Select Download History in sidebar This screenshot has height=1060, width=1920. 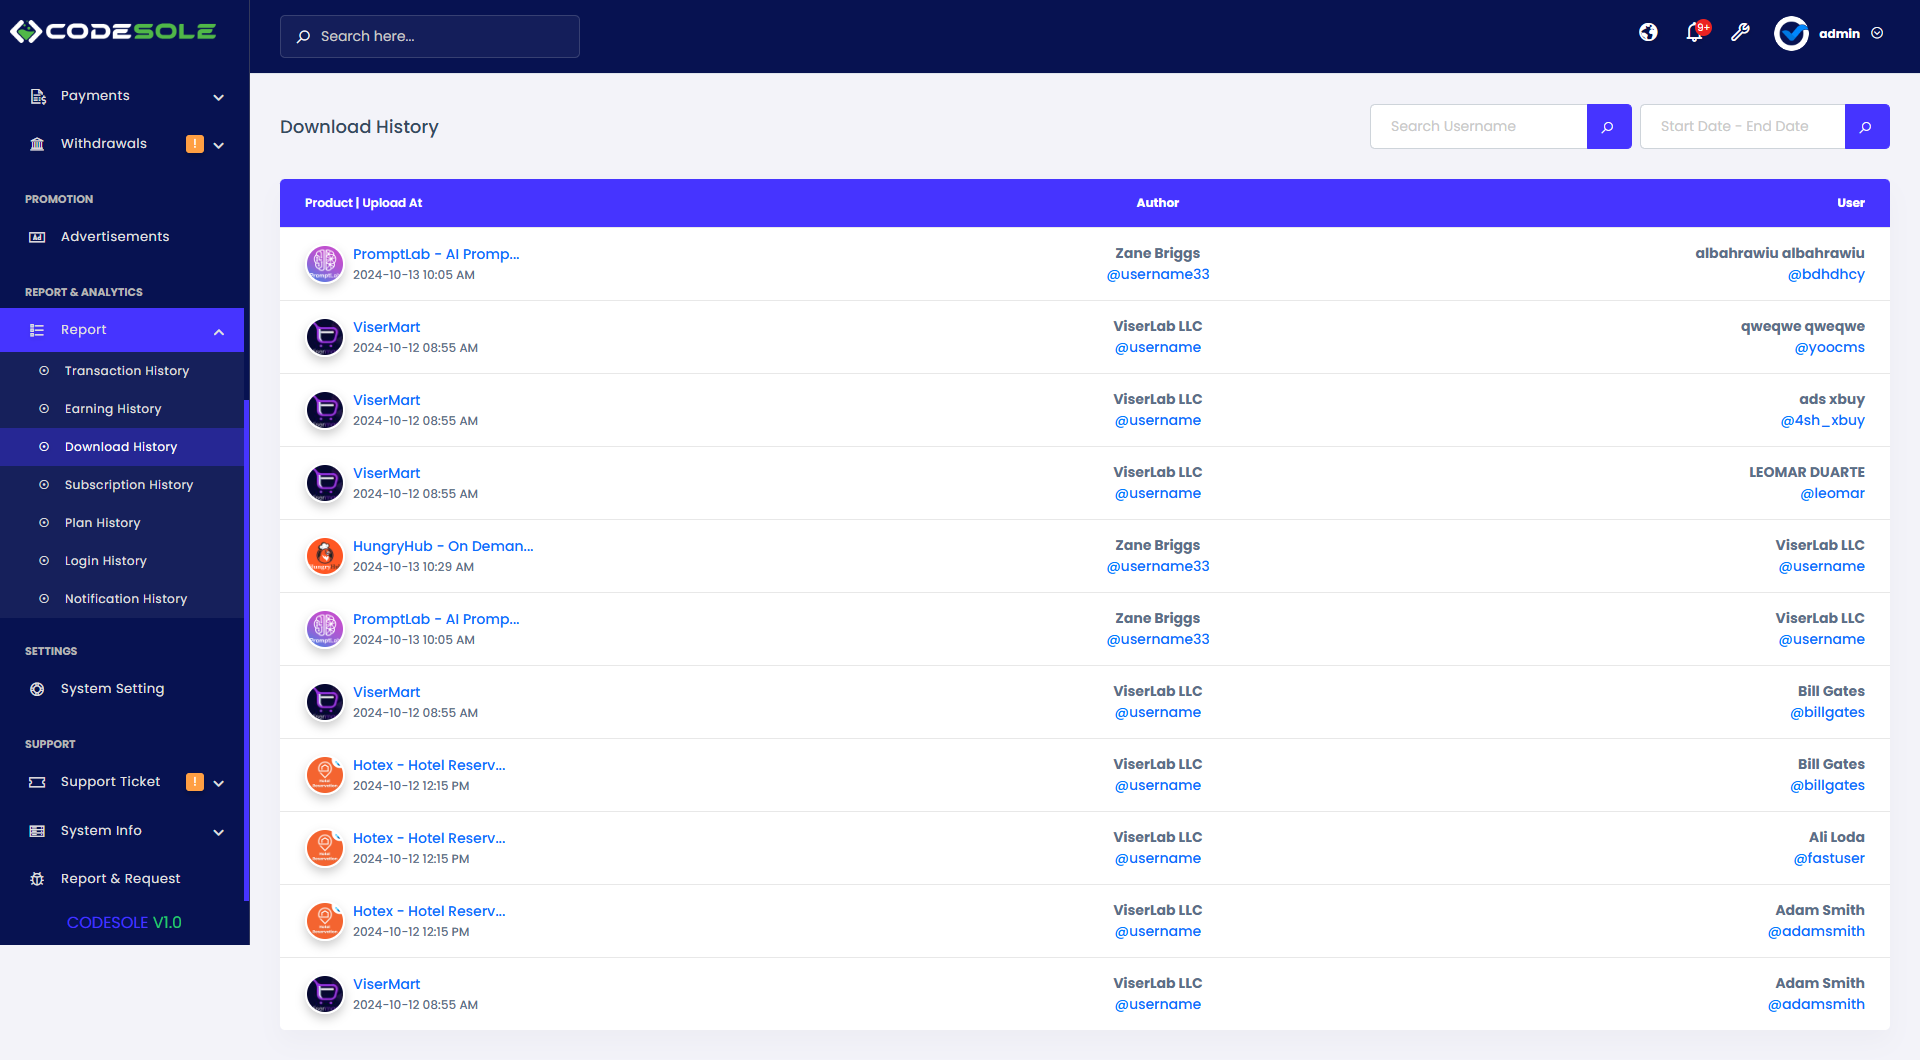tap(122, 447)
